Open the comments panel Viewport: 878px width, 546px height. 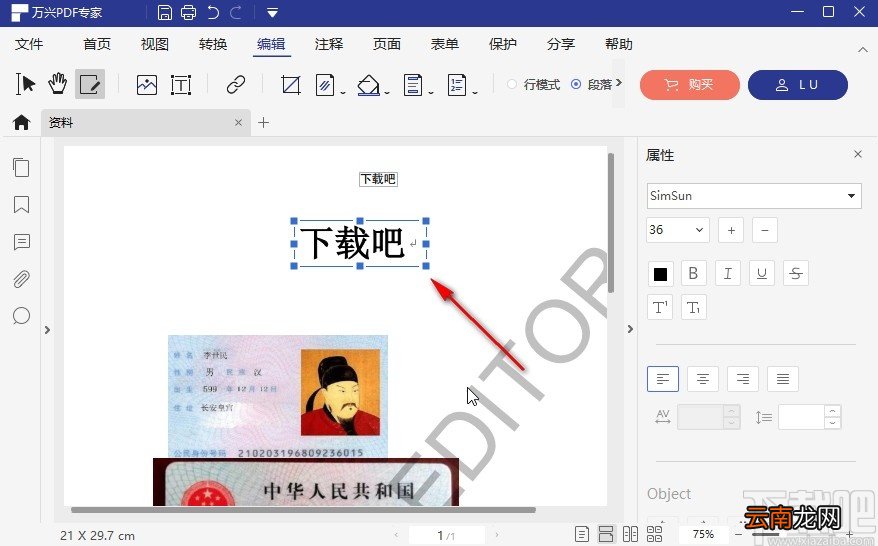21,242
